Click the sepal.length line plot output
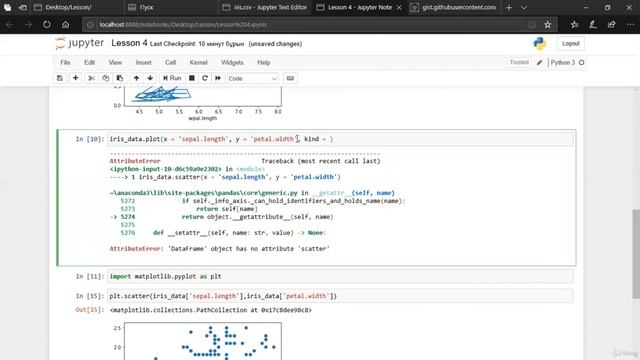 198,104
